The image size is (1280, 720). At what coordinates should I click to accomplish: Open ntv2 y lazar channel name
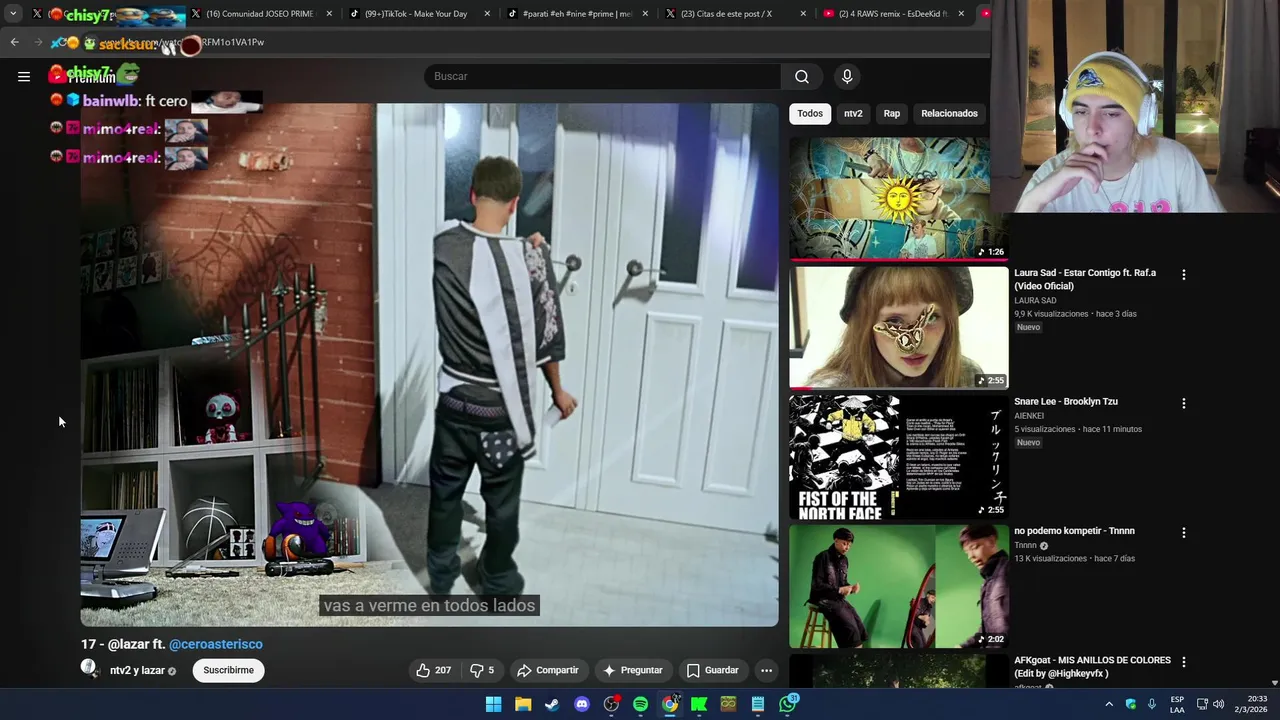tap(137, 670)
